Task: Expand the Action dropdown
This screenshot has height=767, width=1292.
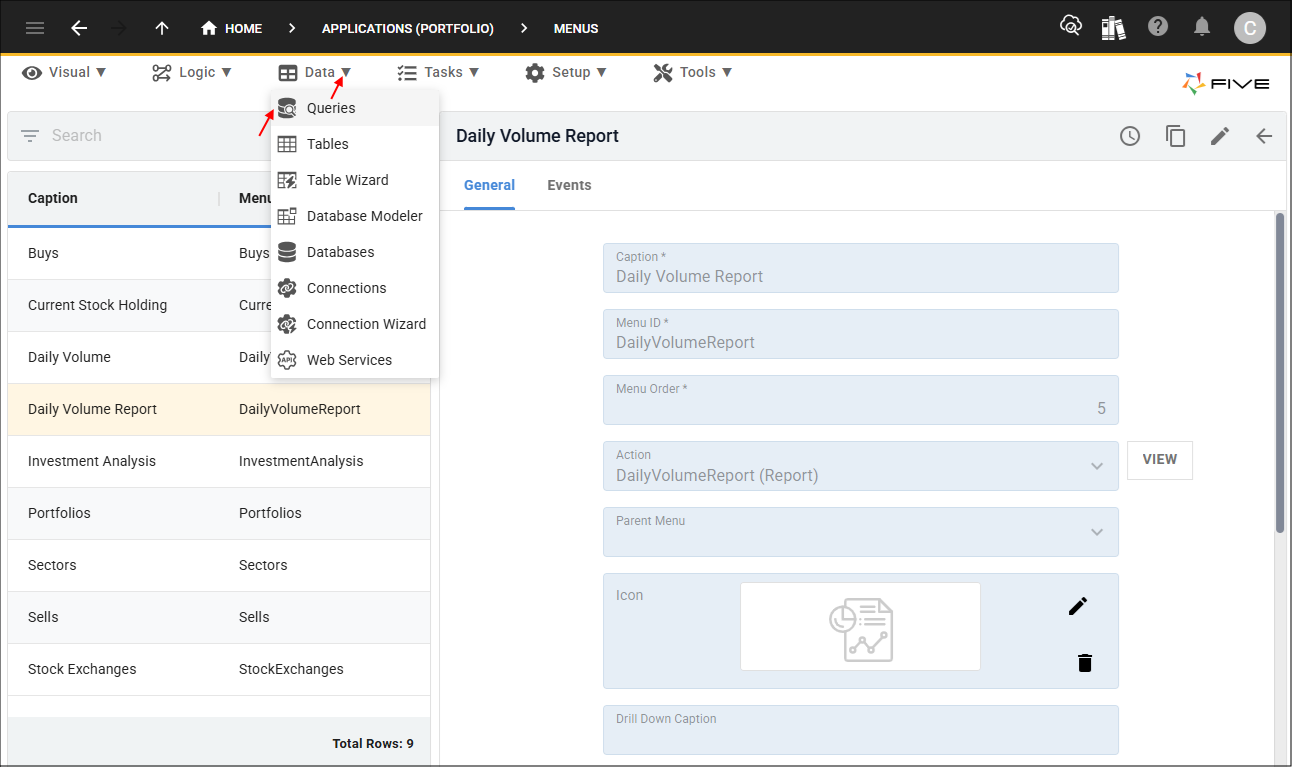Action: (x=1097, y=466)
